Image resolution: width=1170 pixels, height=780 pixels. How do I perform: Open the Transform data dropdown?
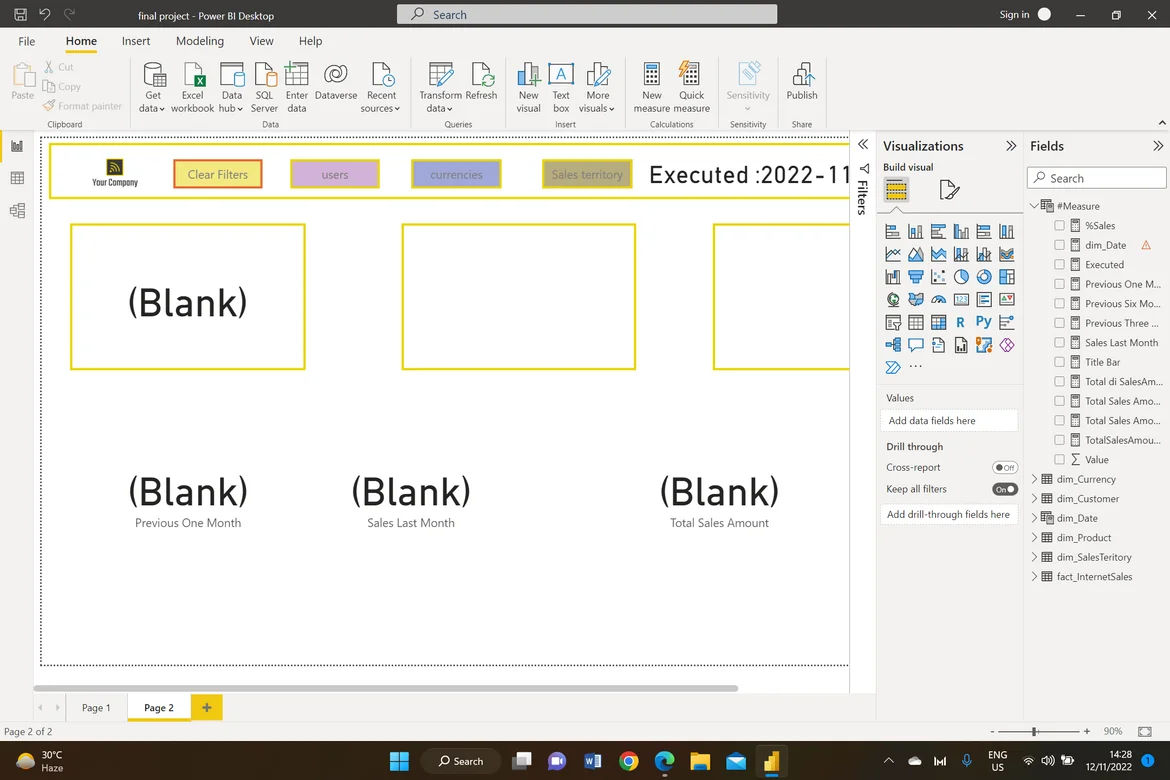[x=440, y=108]
